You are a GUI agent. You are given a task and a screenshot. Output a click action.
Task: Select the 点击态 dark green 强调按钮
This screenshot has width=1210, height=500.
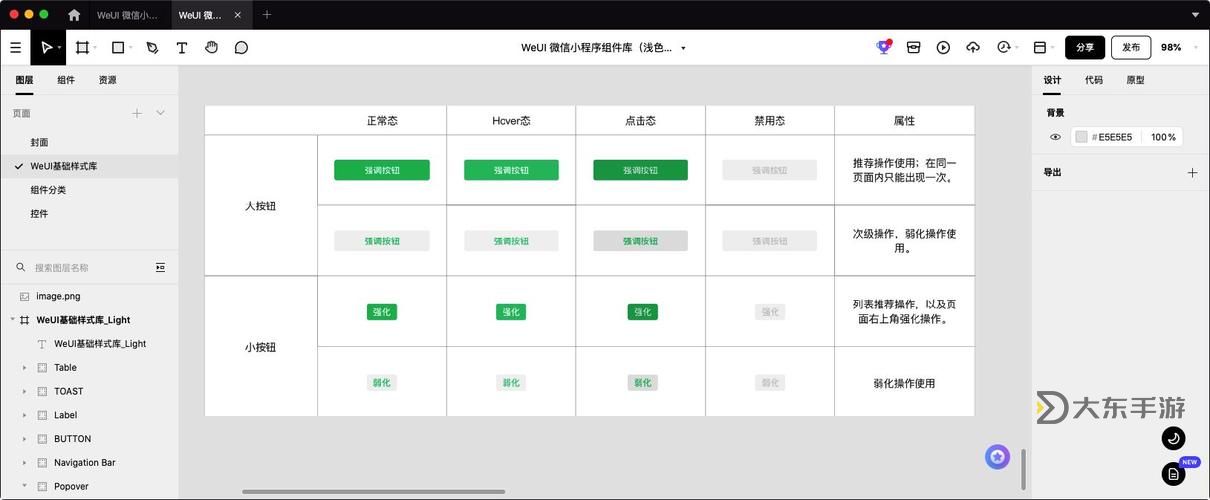[640, 170]
